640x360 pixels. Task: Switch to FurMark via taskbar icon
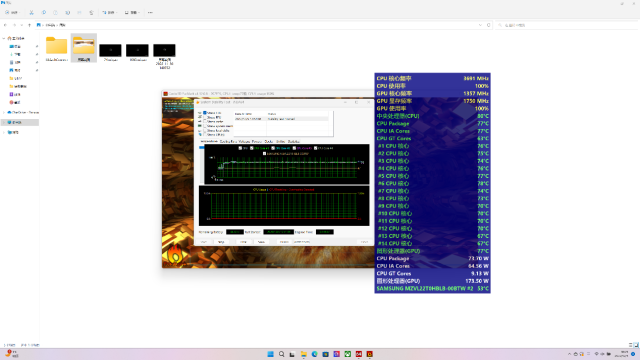click(x=369, y=354)
